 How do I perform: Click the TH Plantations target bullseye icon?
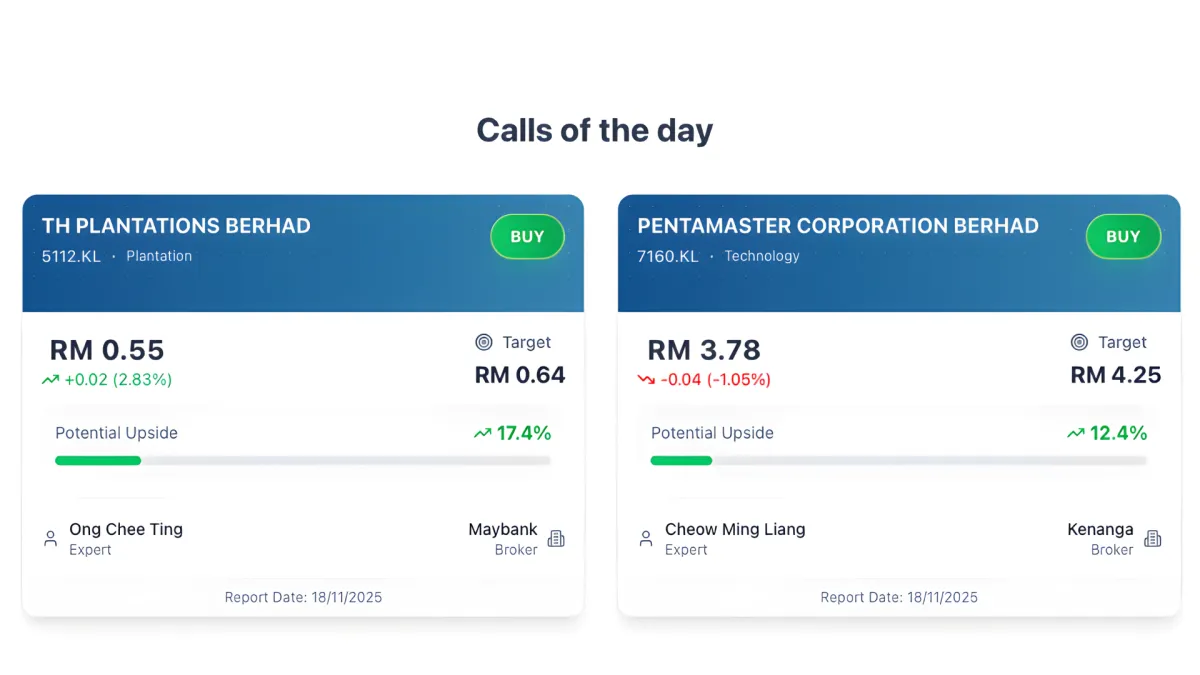tap(484, 342)
